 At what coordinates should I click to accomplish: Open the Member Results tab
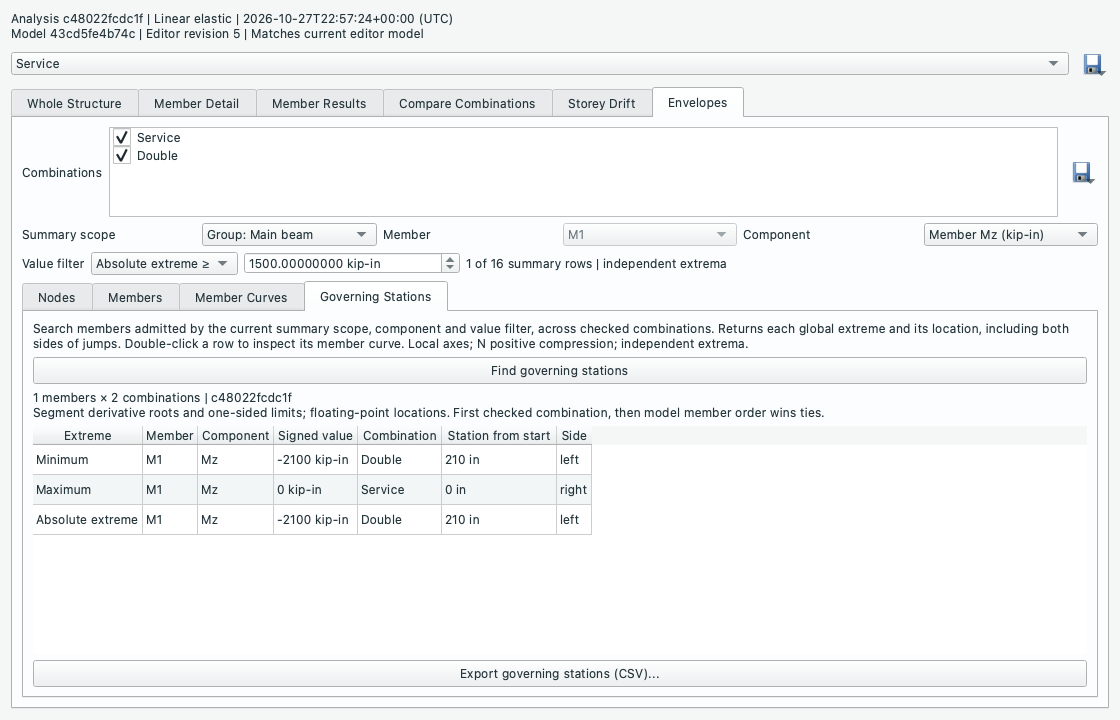[x=319, y=104]
